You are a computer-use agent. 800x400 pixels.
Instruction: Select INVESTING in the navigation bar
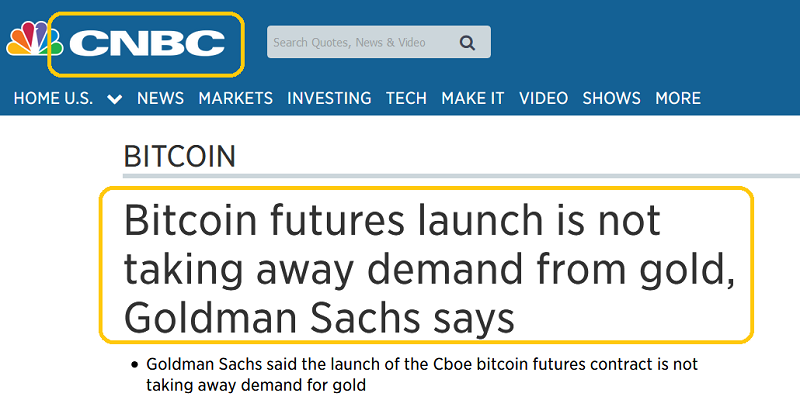pyautogui.click(x=329, y=98)
